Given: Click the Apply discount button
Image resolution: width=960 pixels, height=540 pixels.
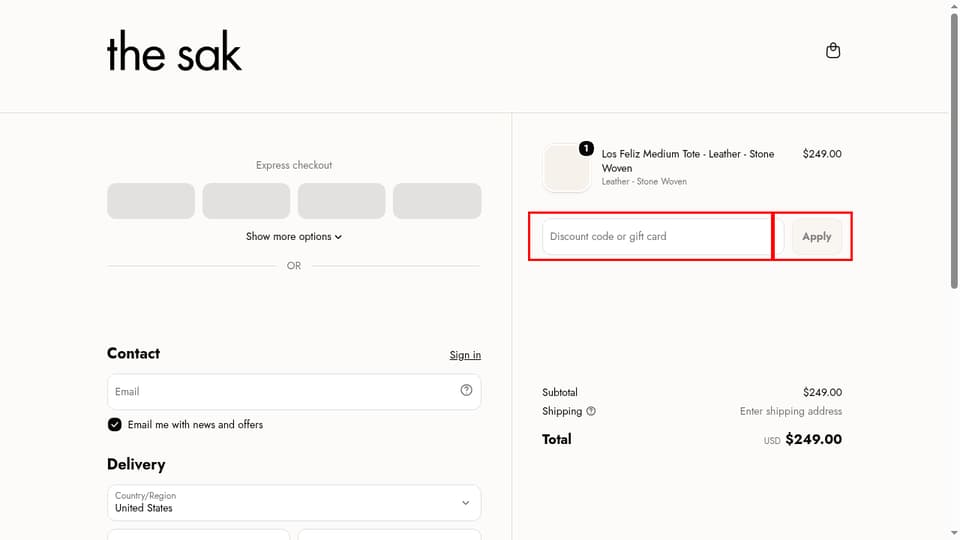Looking at the screenshot, I should (817, 236).
